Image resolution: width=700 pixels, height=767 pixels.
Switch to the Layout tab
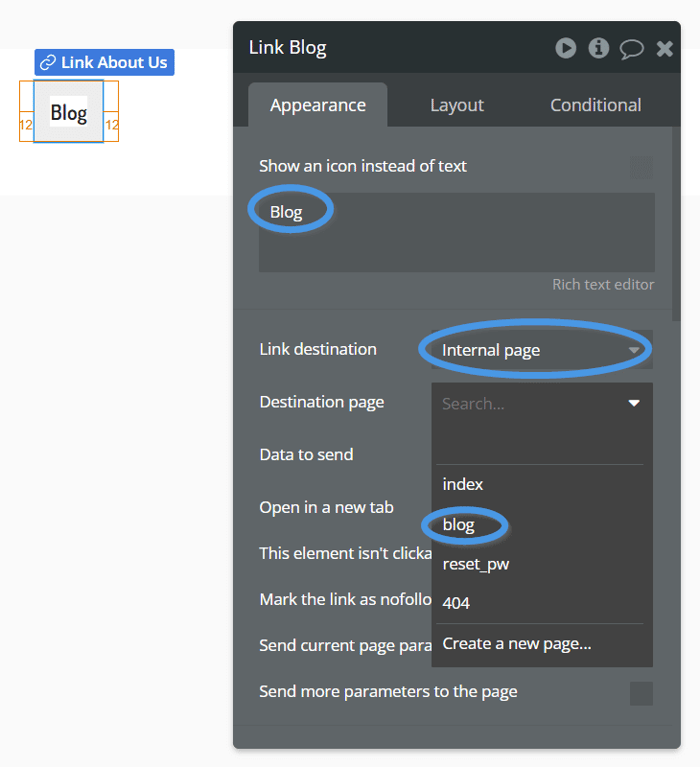[x=457, y=105]
